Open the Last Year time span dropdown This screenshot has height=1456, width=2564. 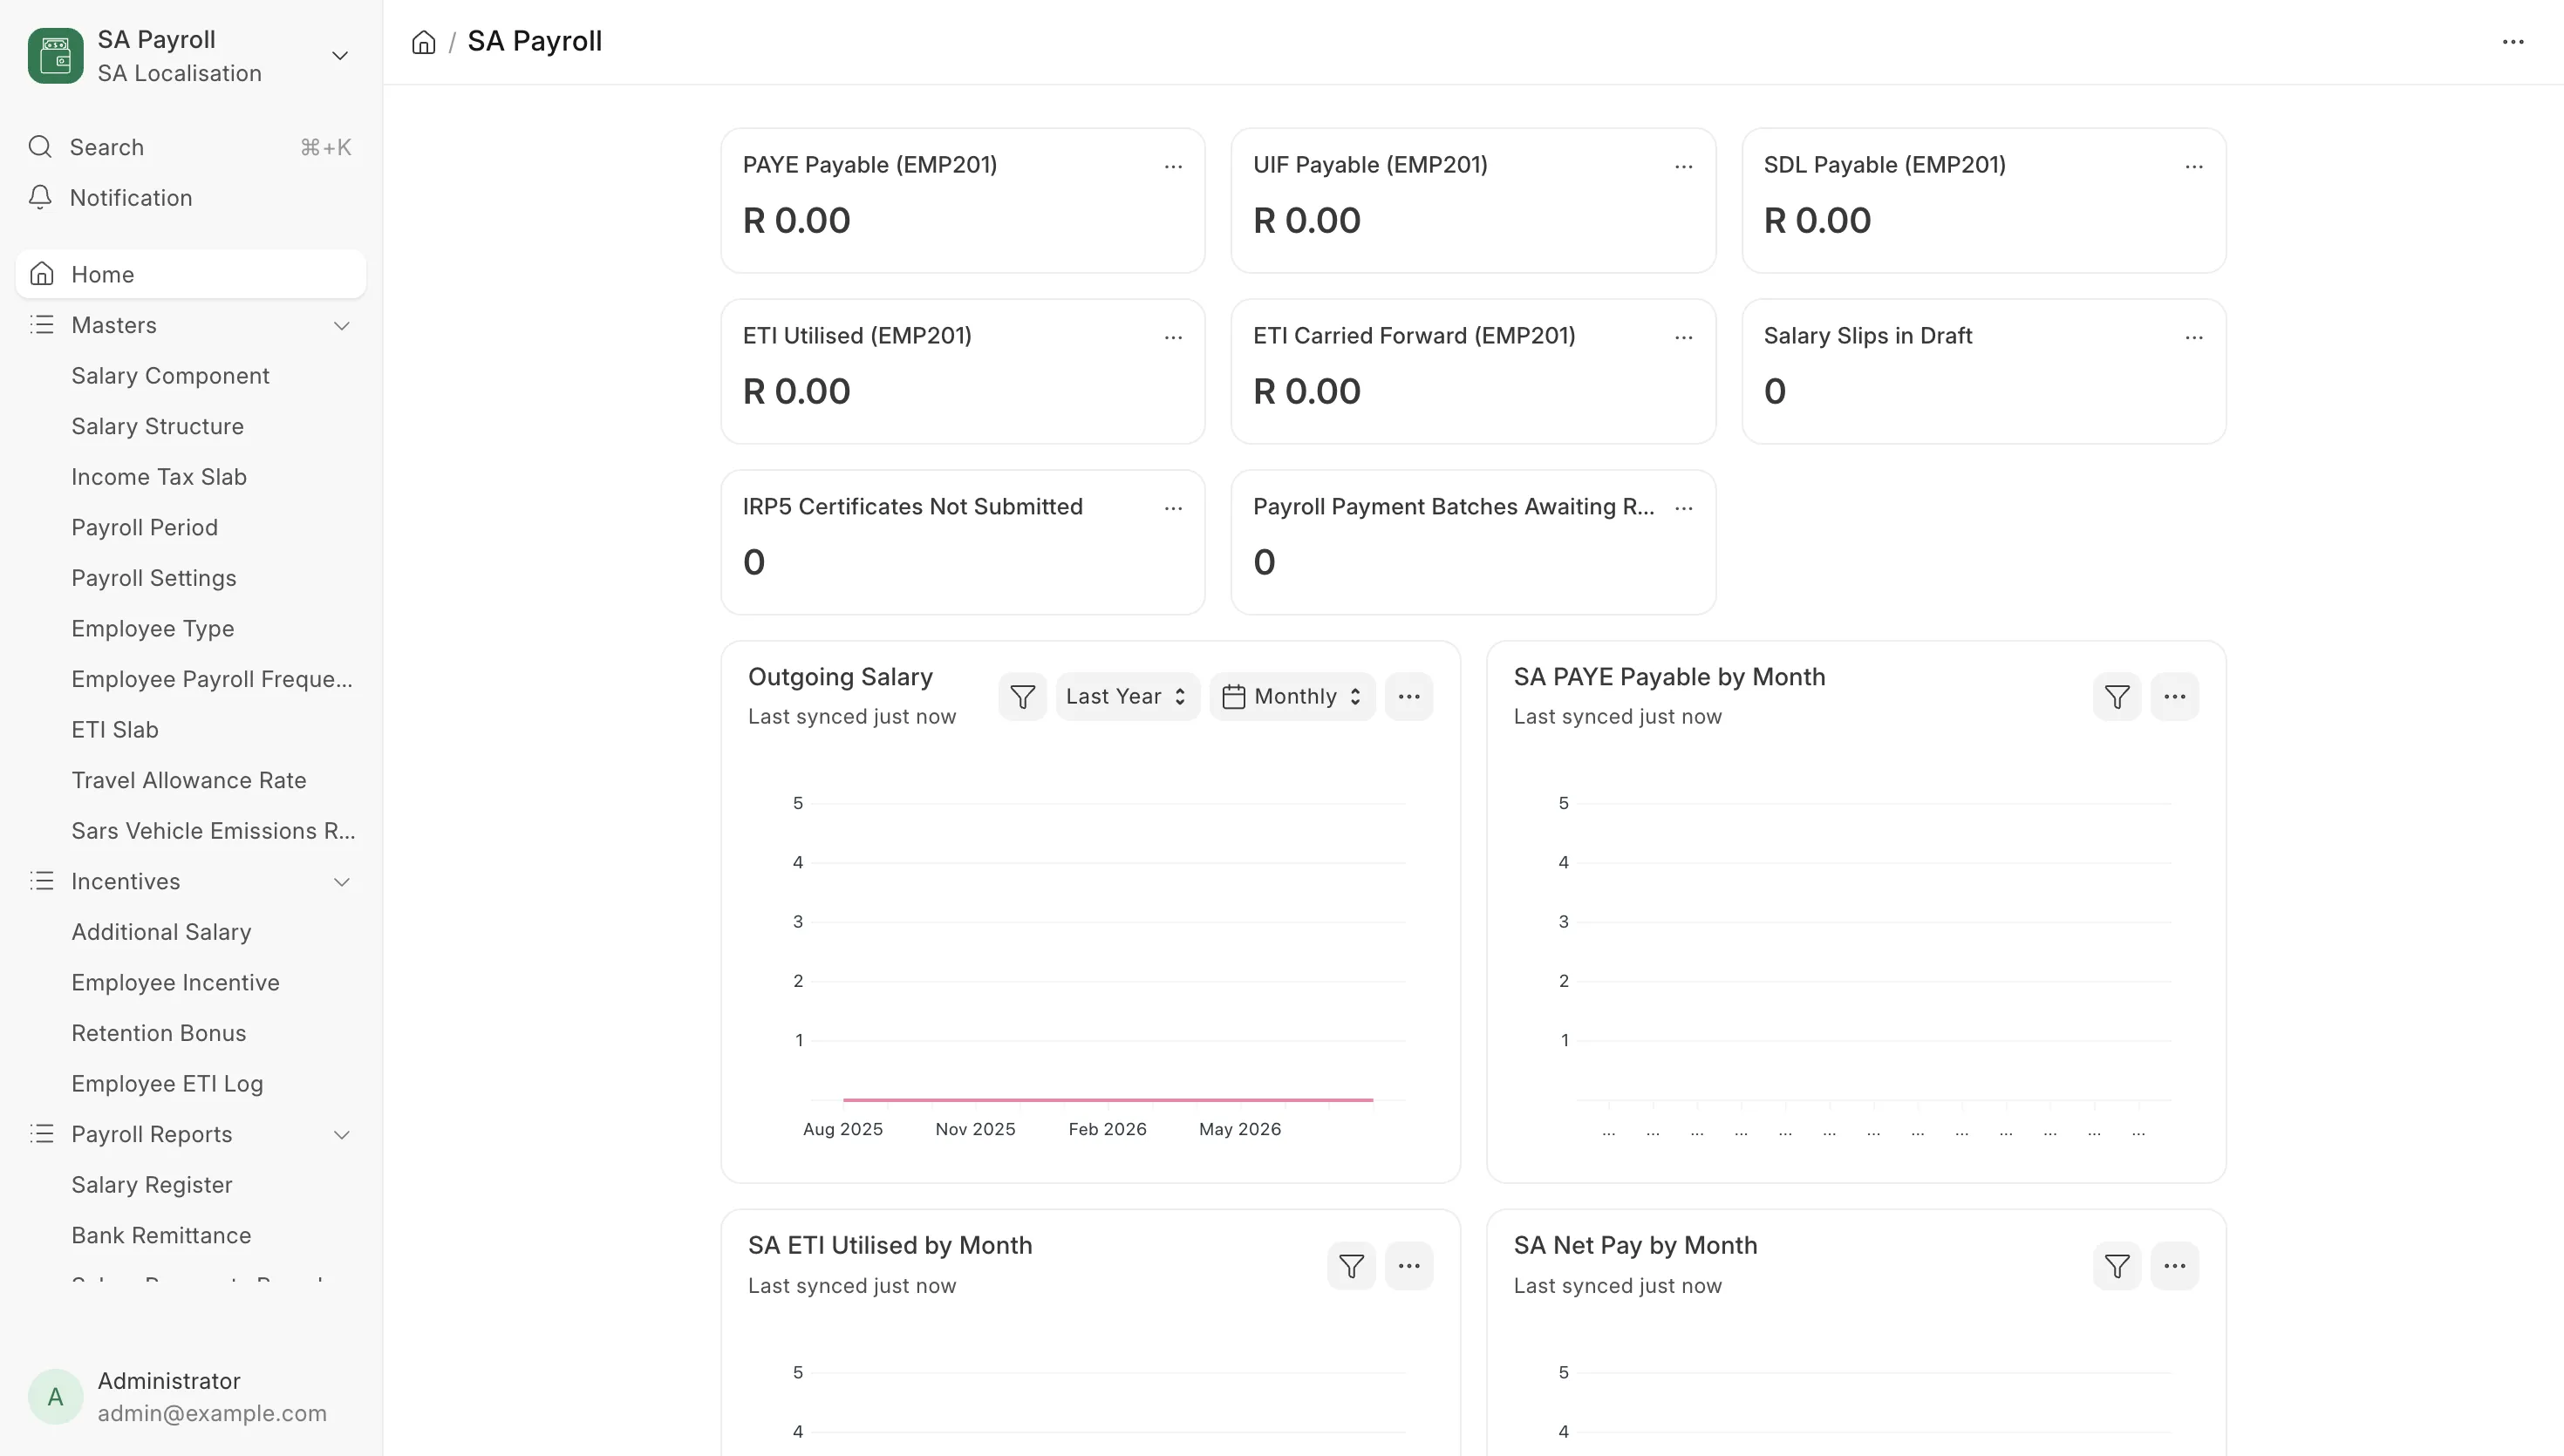tap(1127, 697)
